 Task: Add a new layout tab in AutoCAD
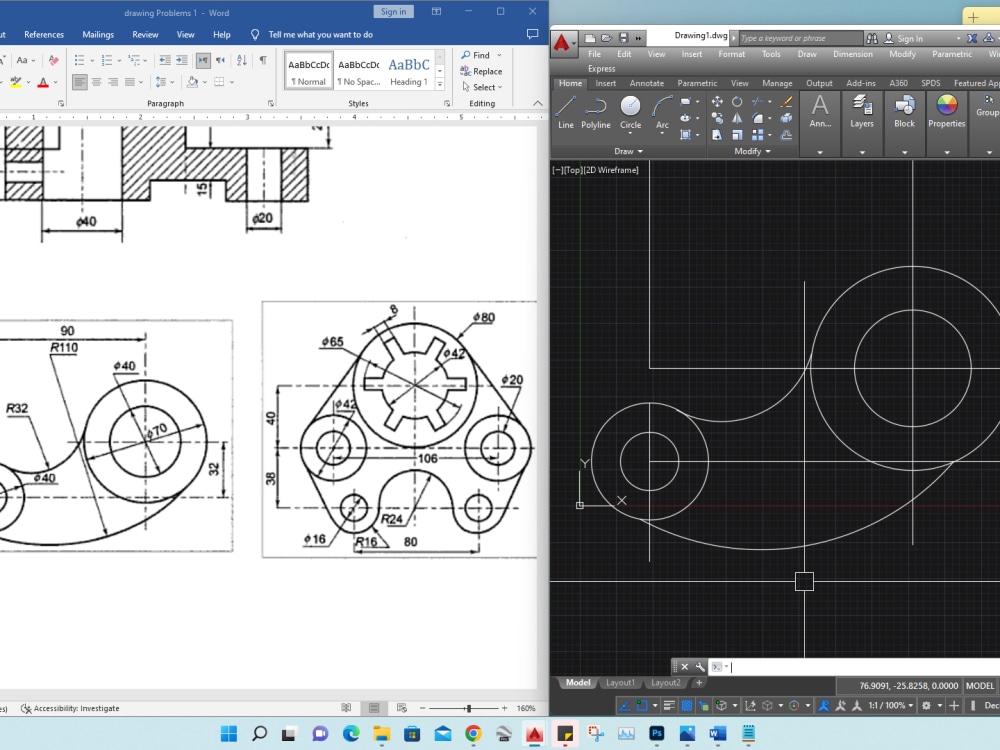point(699,683)
